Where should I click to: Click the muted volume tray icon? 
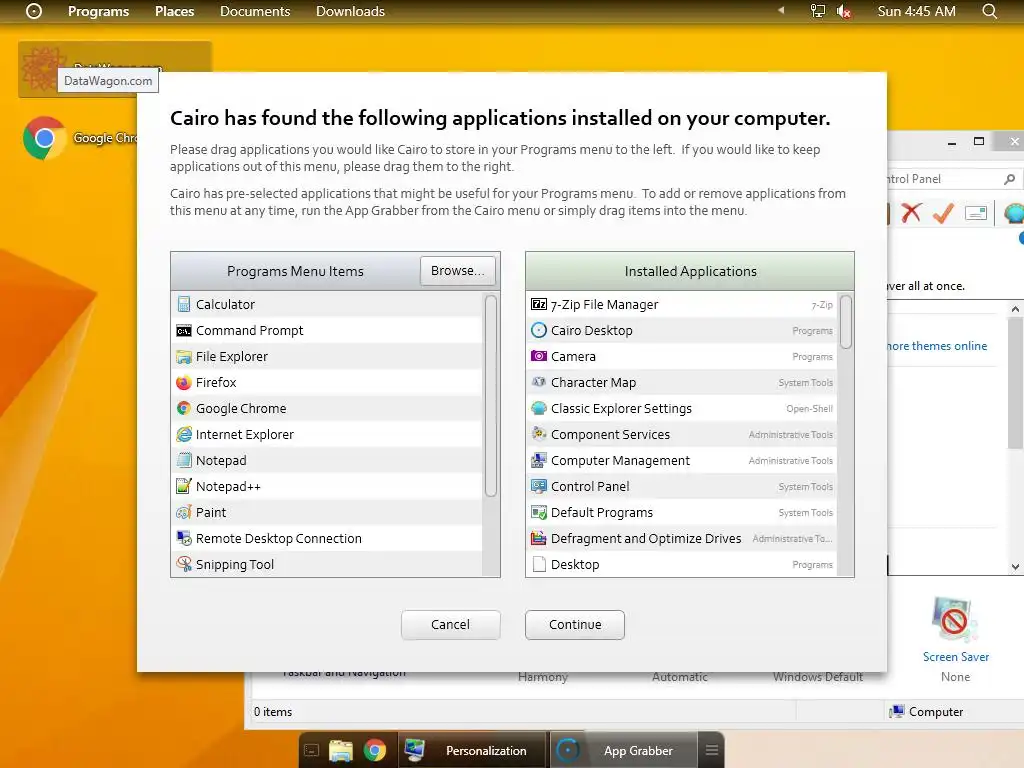click(844, 11)
